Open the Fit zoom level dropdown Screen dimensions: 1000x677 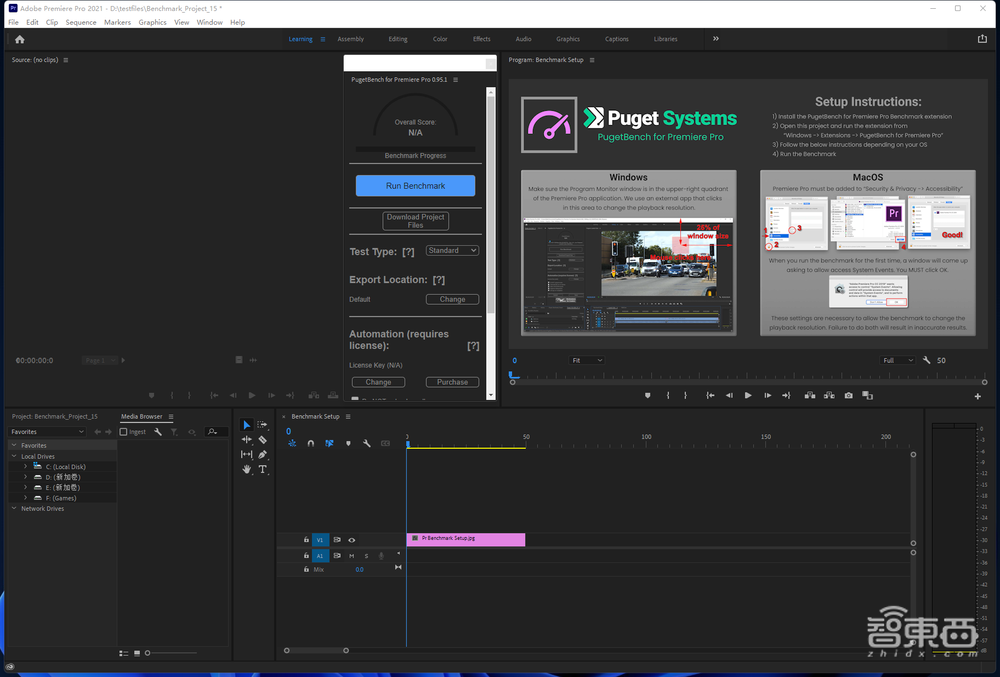point(586,360)
